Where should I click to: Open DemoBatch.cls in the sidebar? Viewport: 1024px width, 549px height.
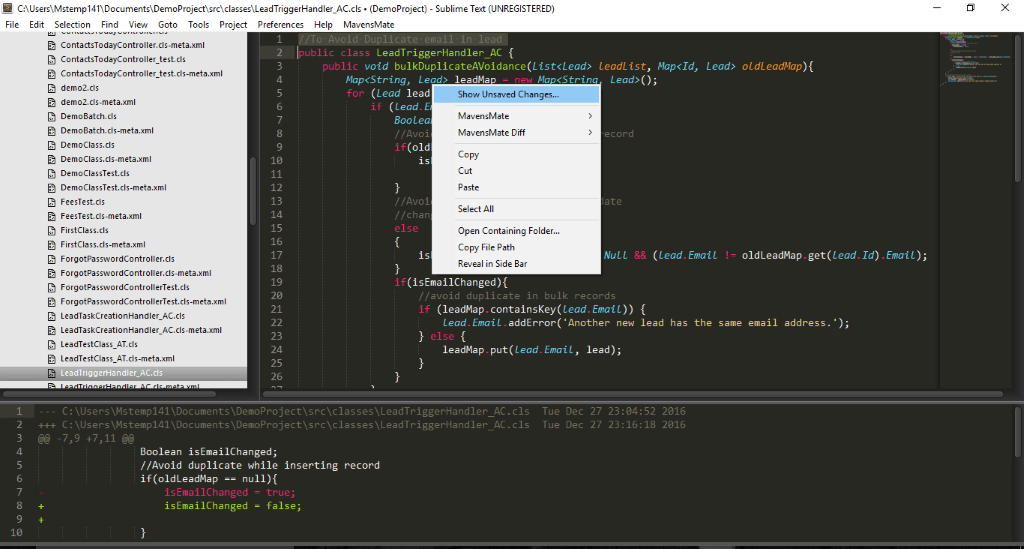[x=88, y=116]
